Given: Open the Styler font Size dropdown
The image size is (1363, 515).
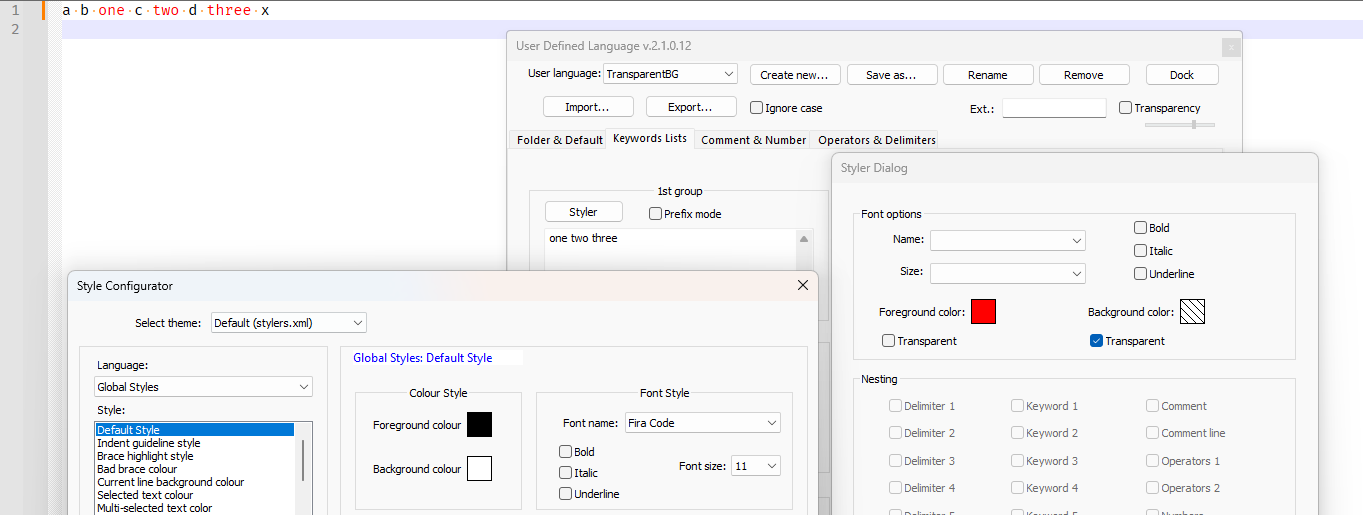Looking at the screenshot, I should 1007,273.
